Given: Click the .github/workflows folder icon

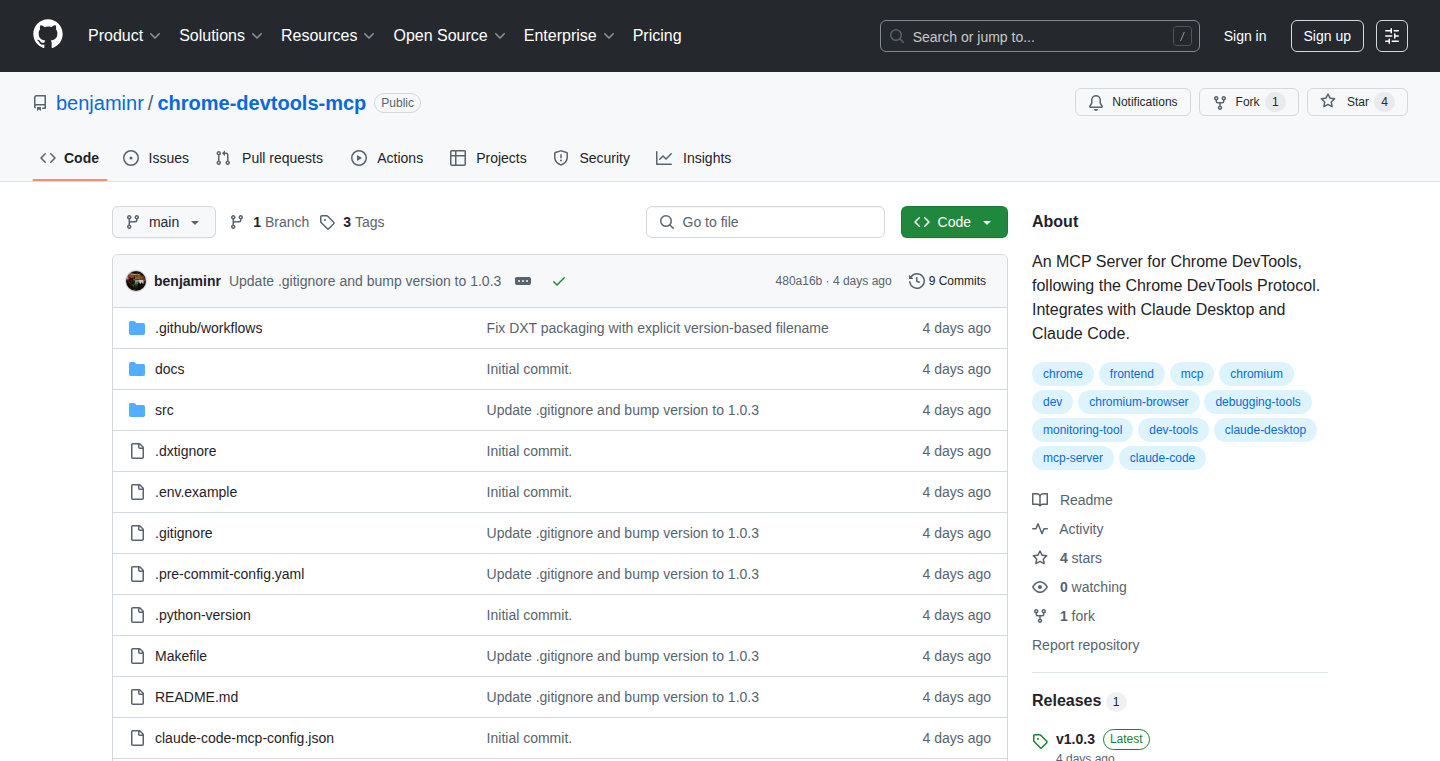Looking at the screenshot, I should pos(137,328).
